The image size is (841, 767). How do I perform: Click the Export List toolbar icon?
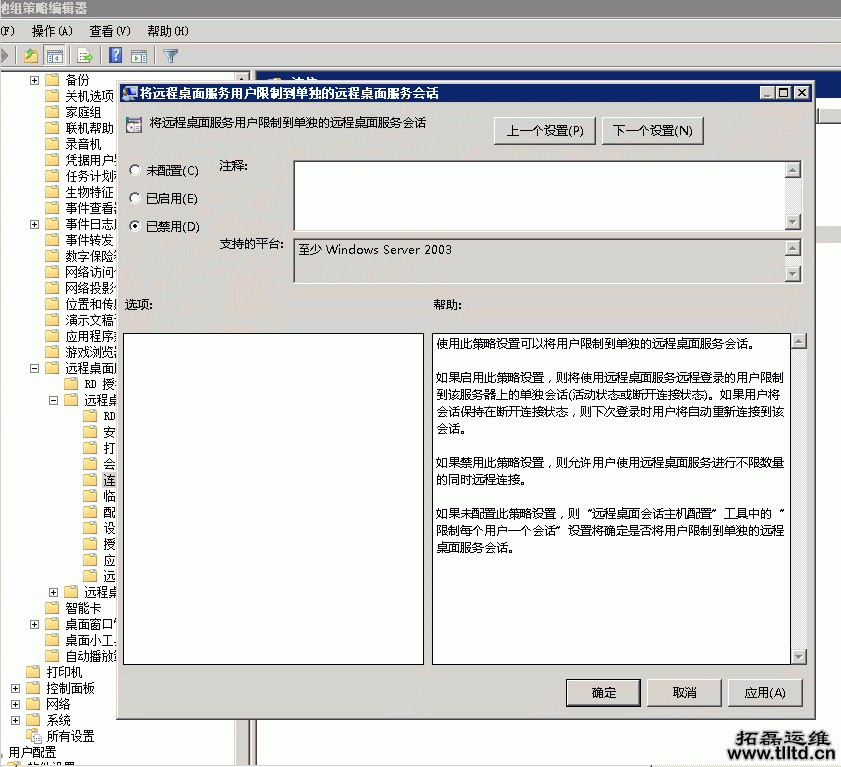tap(84, 55)
